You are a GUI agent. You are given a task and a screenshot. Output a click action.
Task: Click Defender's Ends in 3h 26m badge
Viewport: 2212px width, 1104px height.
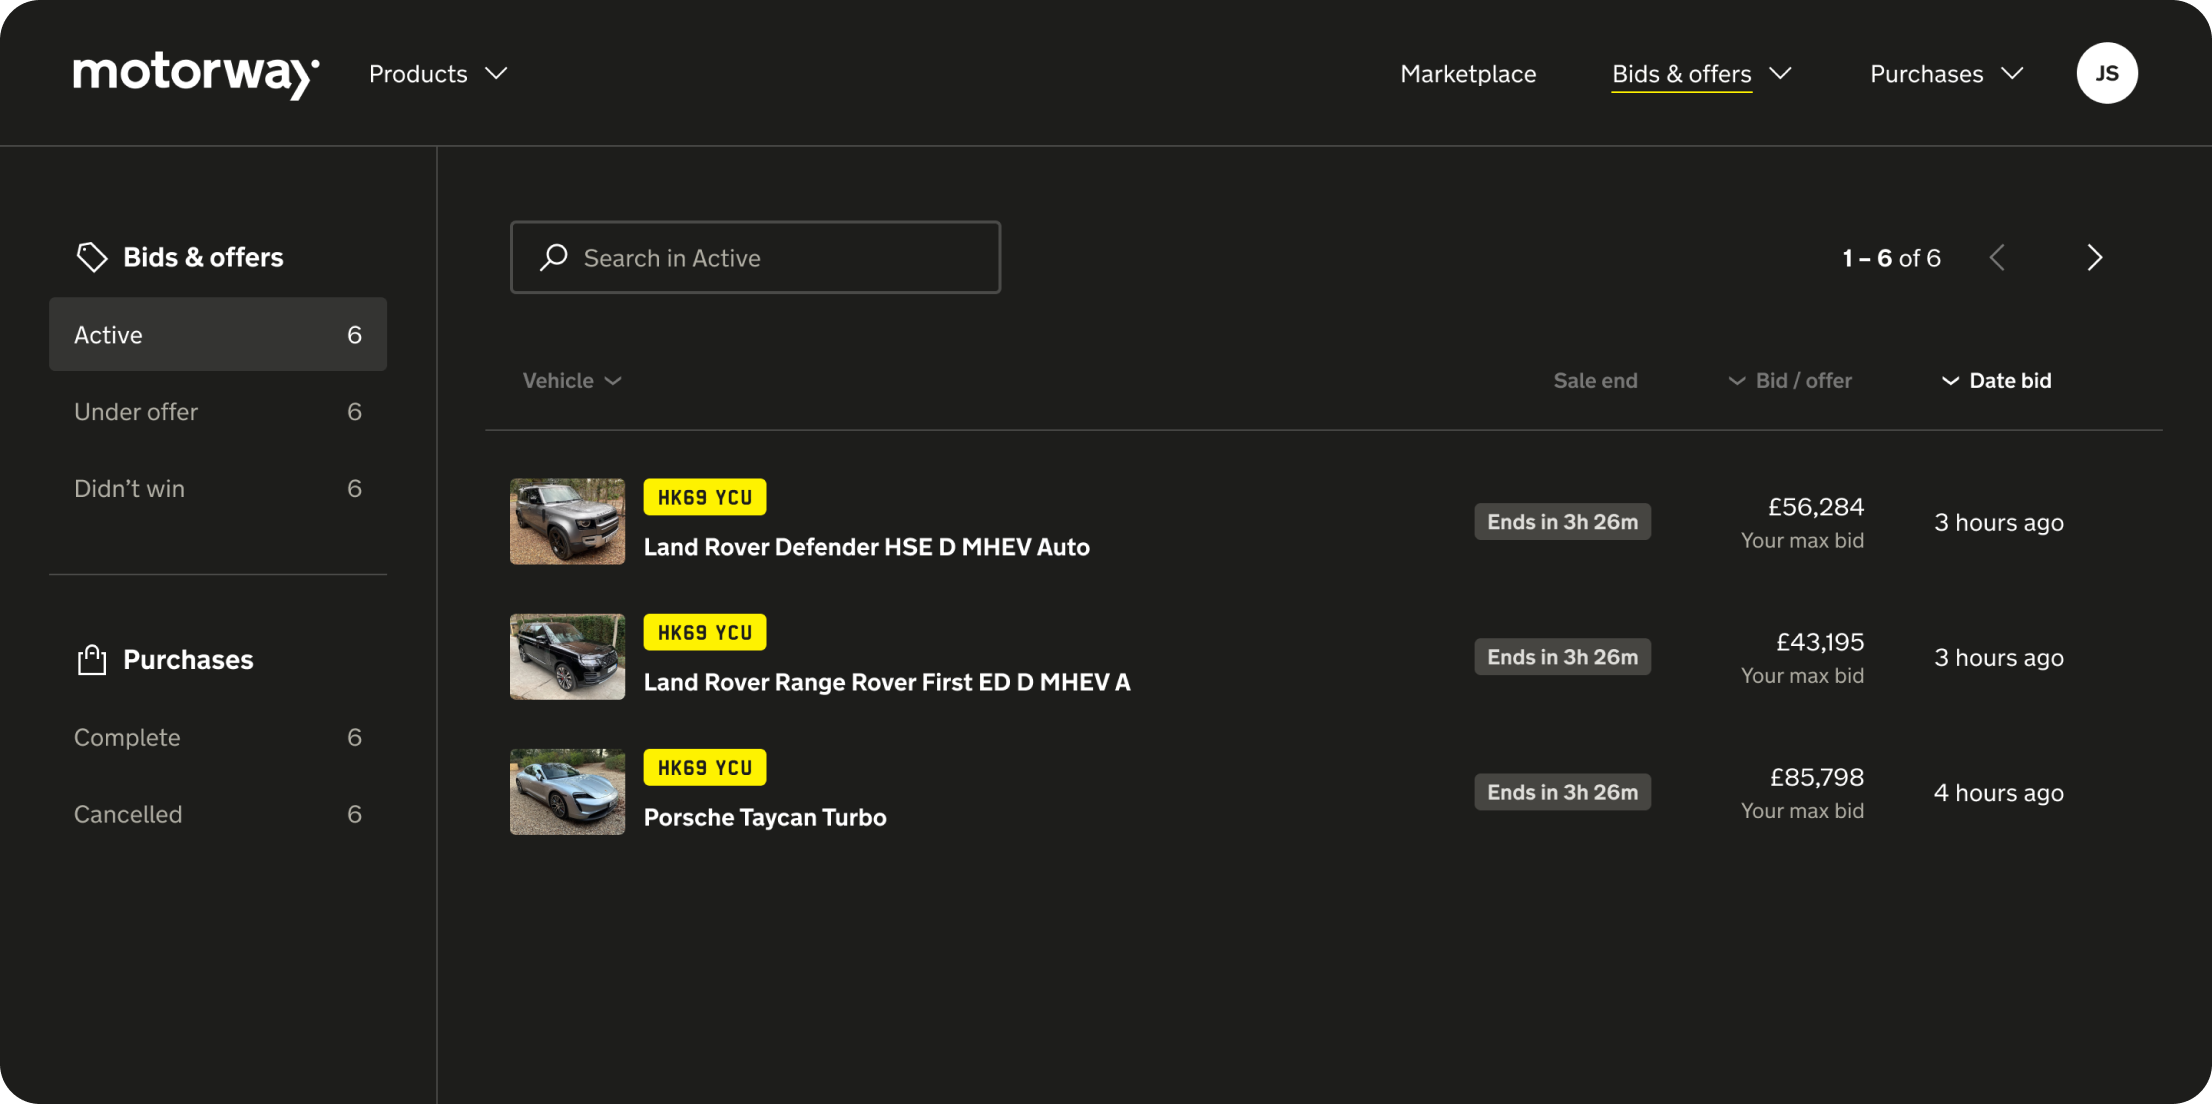1562,521
